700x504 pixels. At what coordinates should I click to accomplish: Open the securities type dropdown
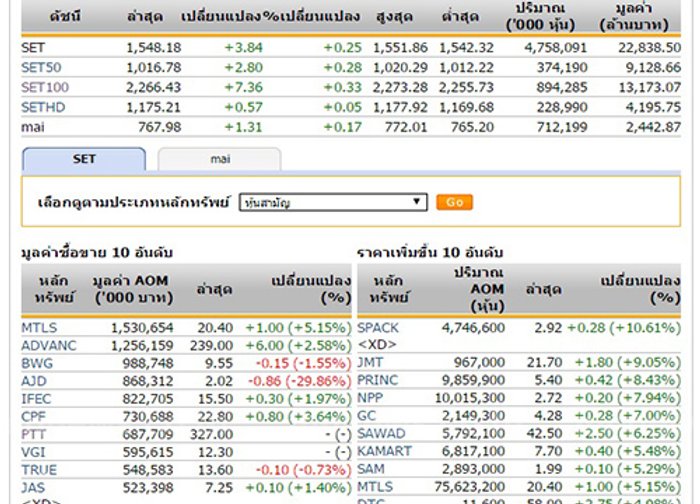tap(333, 202)
